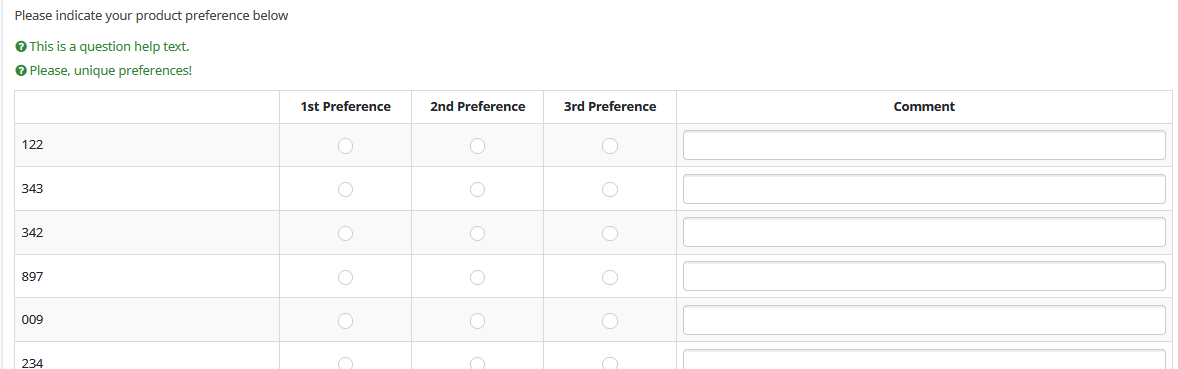Focus the comment field for item 343
The image size is (1178, 369).
click(924, 189)
